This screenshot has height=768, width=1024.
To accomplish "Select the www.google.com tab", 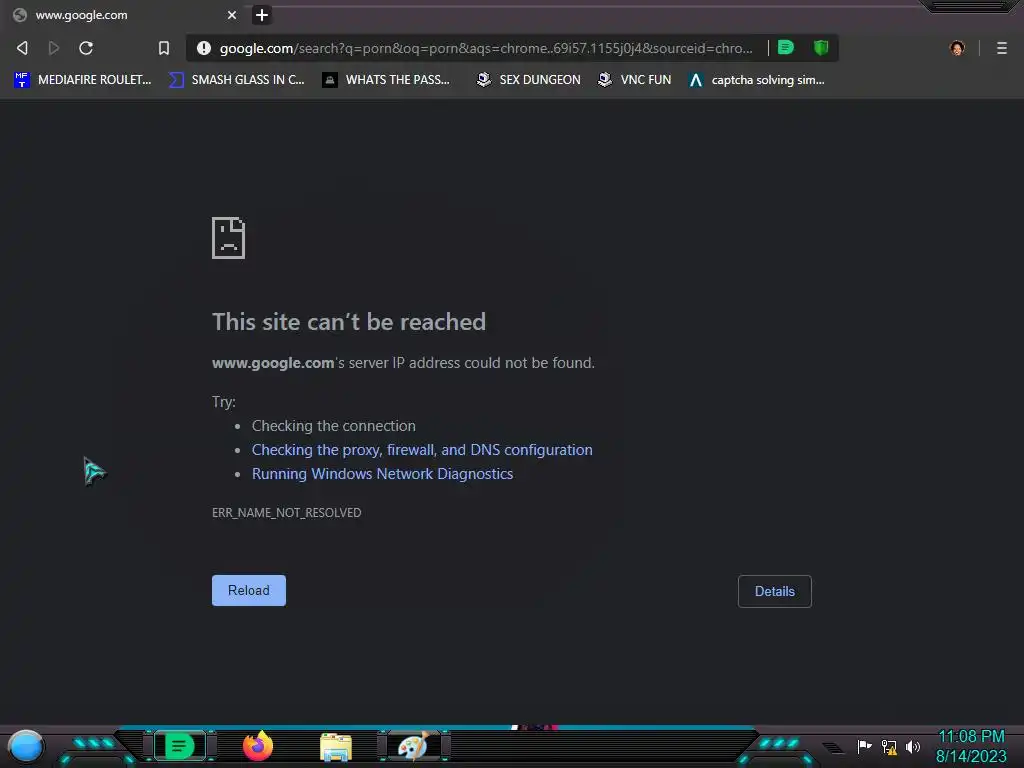I will tap(124, 14).
